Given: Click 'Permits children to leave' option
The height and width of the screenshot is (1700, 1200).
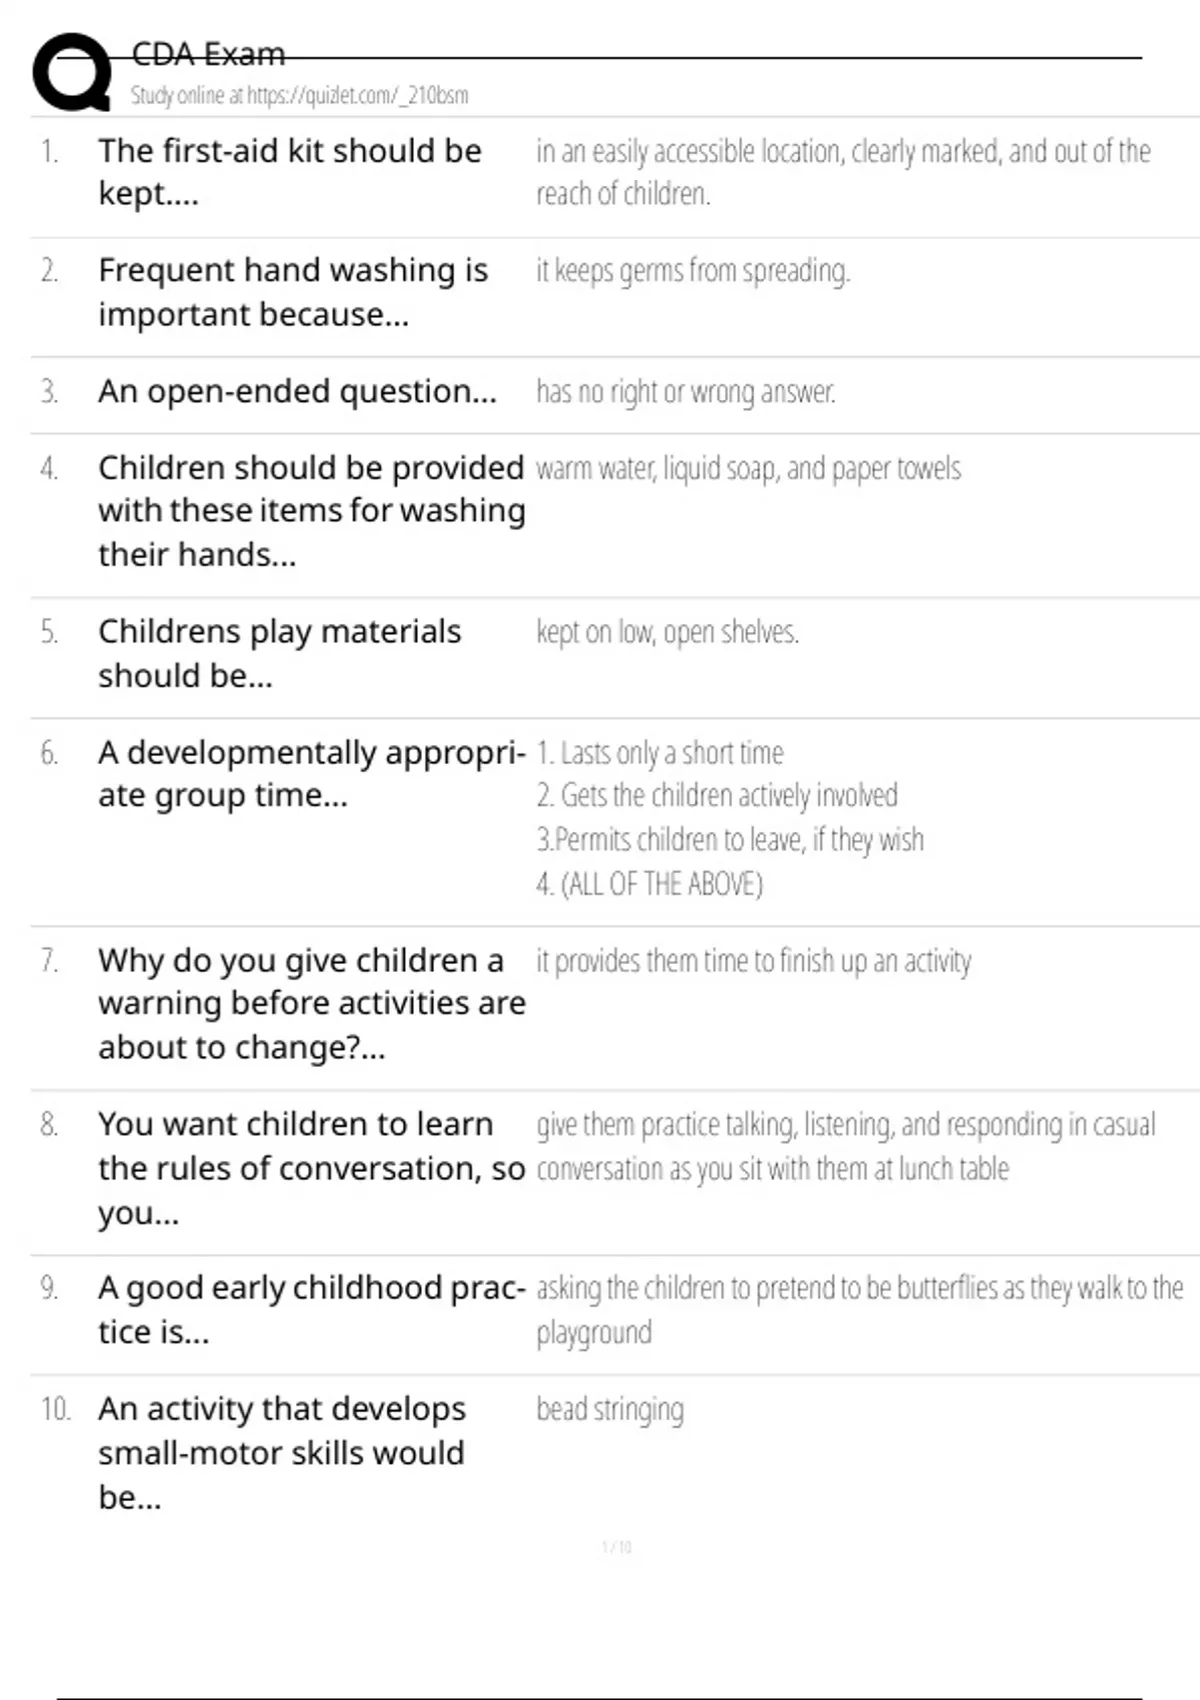Looking at the screenshot, I should 730,840.
